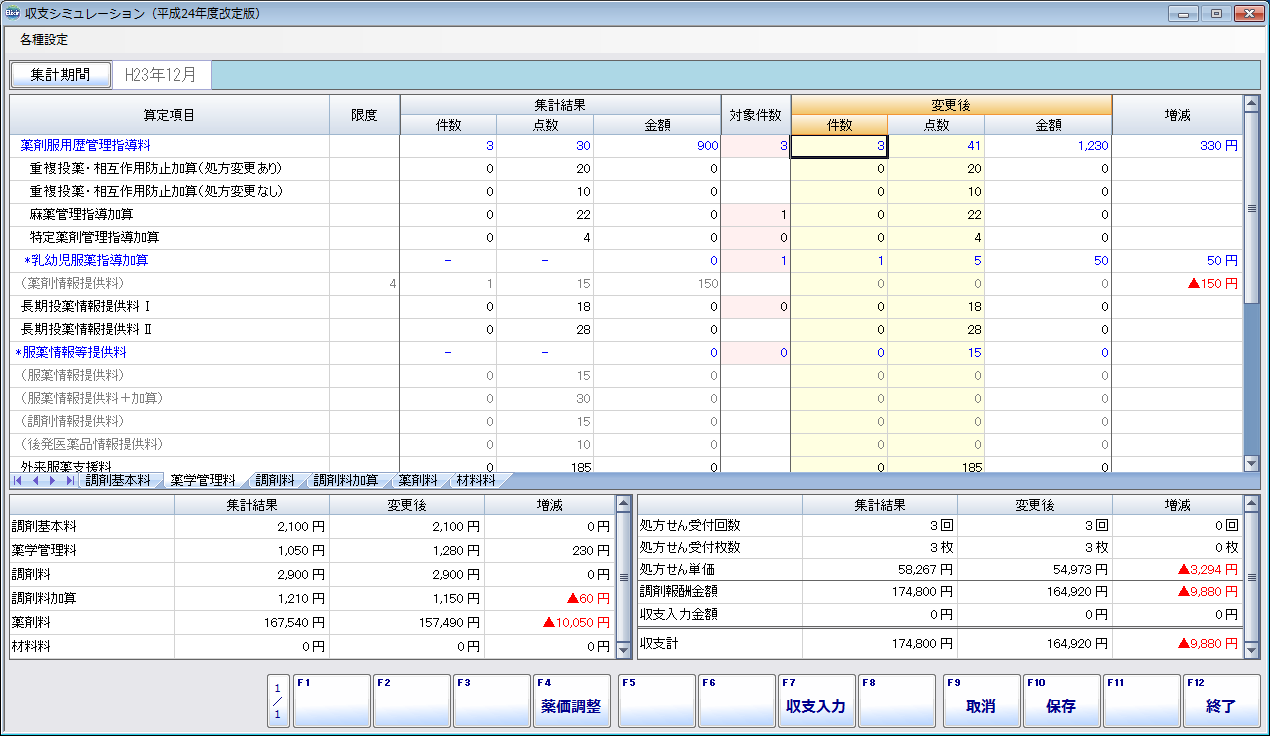Click the page indicator 1/1 button
Image resolution: width=1270 pixels, height=736 pixels.
(278, 701)
